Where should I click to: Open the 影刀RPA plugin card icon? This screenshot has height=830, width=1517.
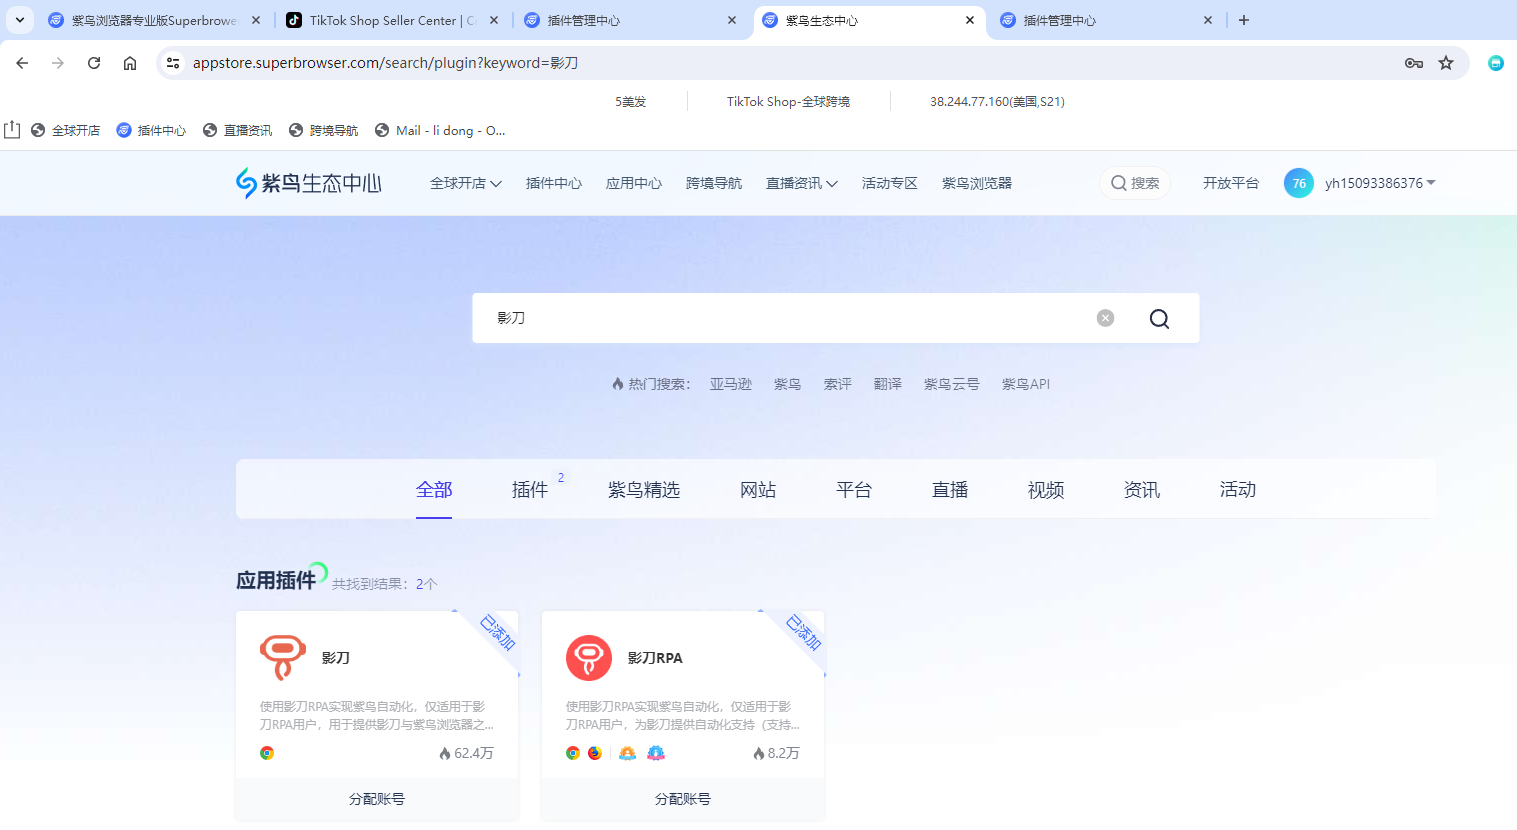click(x=589, y=657)
